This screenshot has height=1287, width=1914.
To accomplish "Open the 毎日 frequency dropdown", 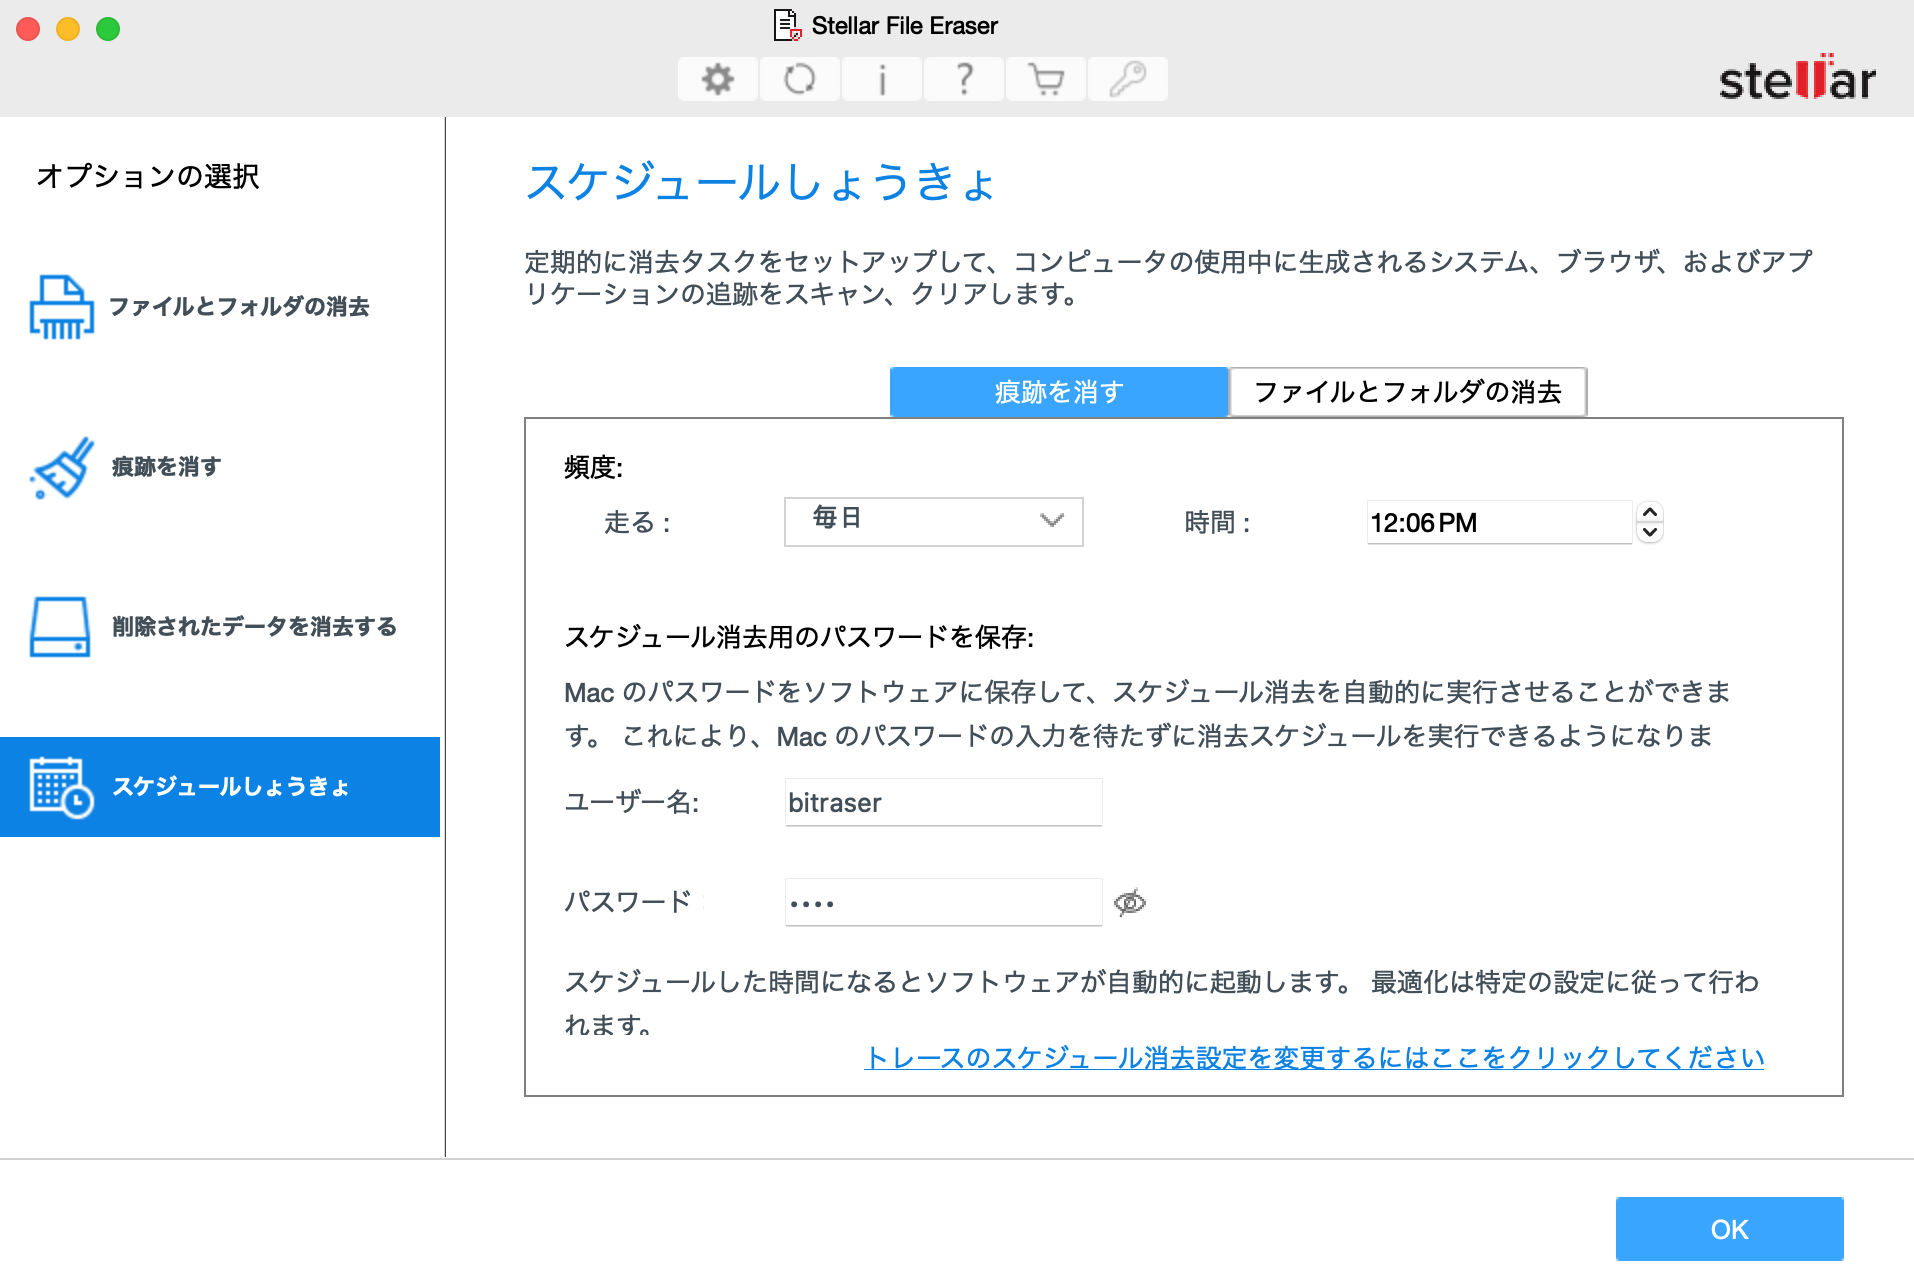I will click(933, 521).
